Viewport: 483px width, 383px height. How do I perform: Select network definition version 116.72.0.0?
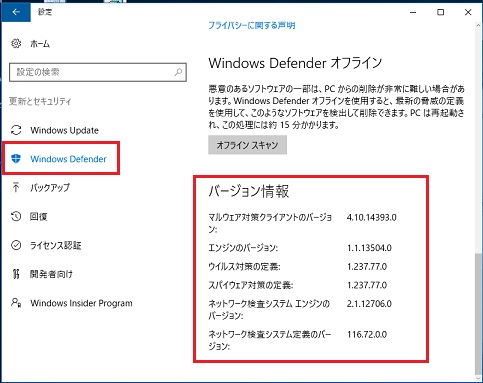(x=367, y=334)
